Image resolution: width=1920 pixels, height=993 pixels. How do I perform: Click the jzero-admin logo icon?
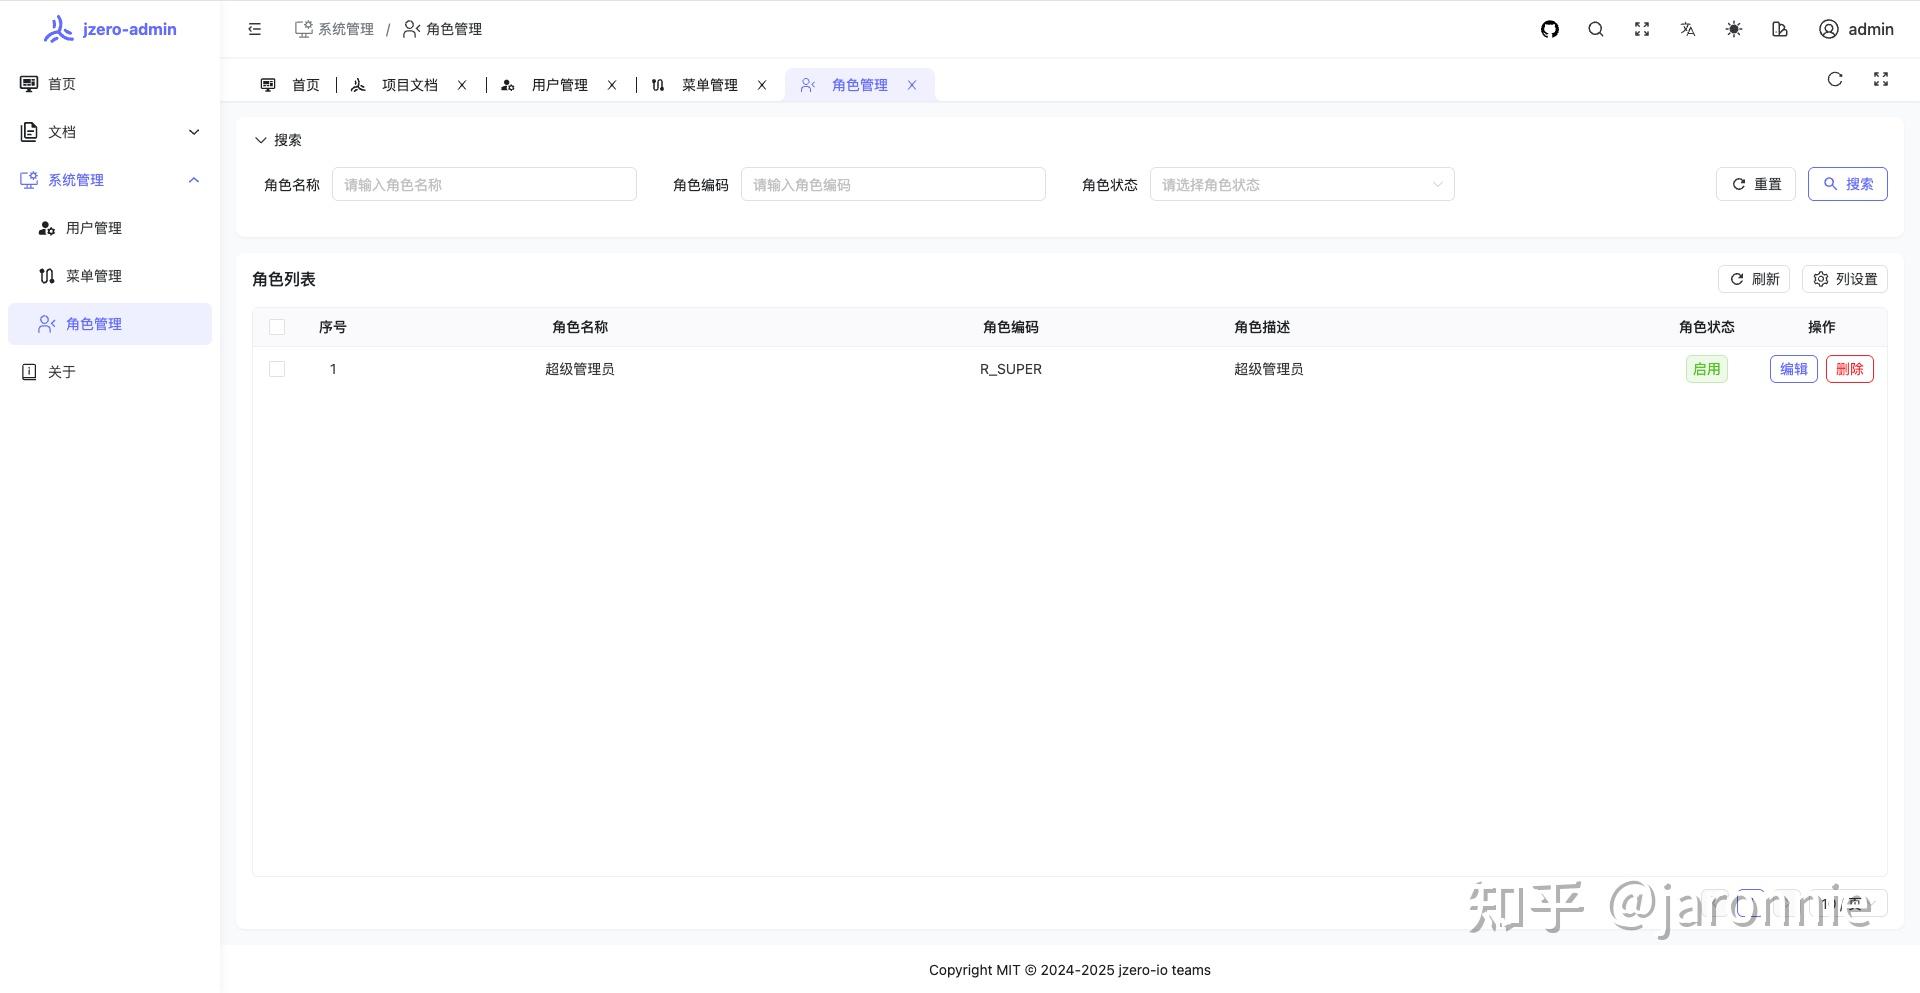(x=58, y=29)
